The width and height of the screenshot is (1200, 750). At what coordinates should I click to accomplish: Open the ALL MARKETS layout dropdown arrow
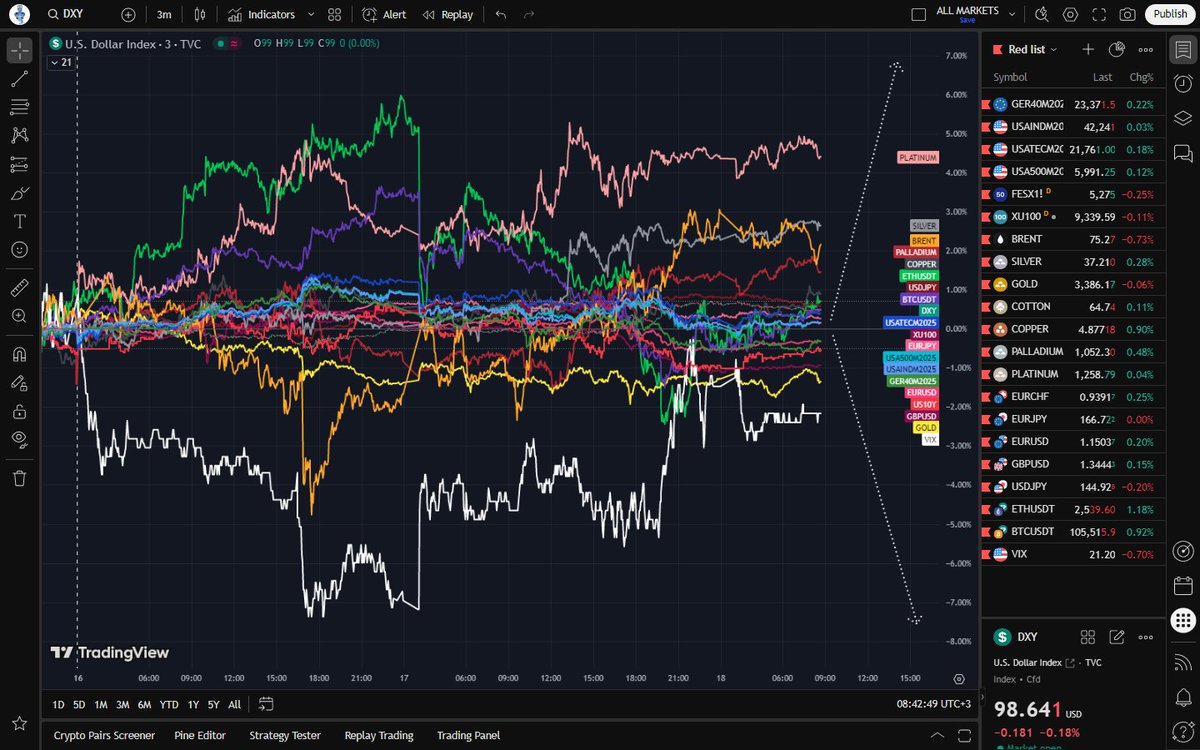[1014, 15]
